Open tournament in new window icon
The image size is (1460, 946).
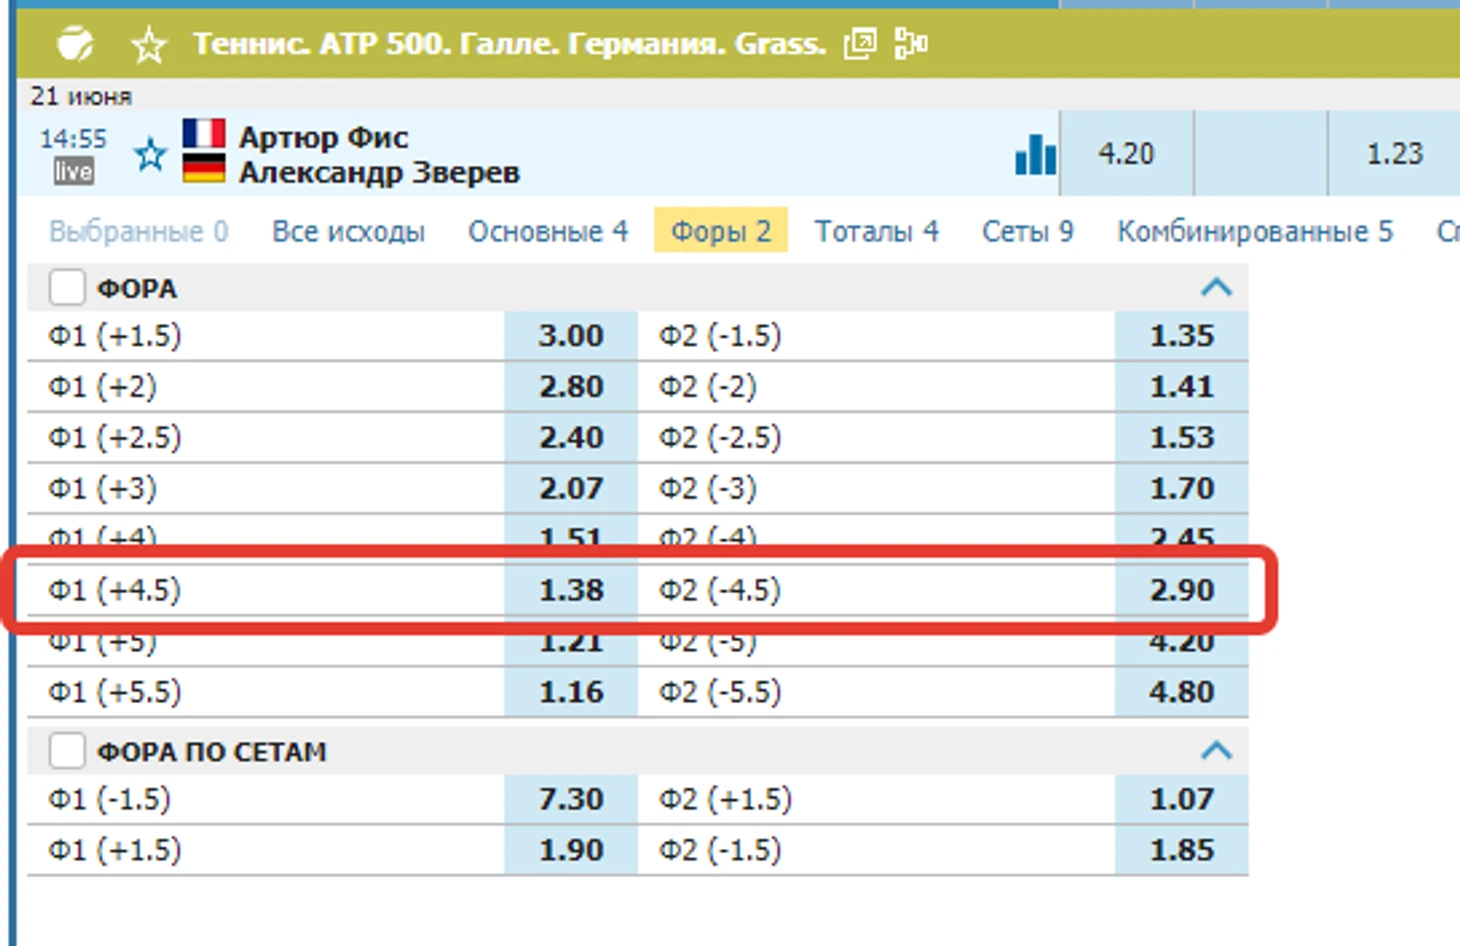860,44
